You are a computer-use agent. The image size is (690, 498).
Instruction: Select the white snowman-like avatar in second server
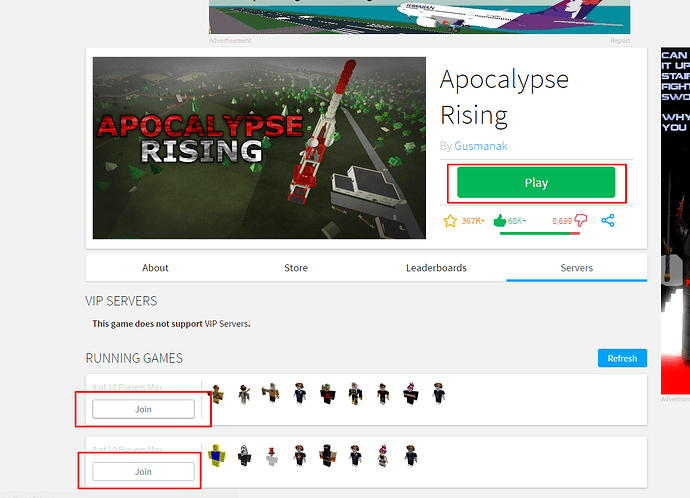tap(272, 456)
